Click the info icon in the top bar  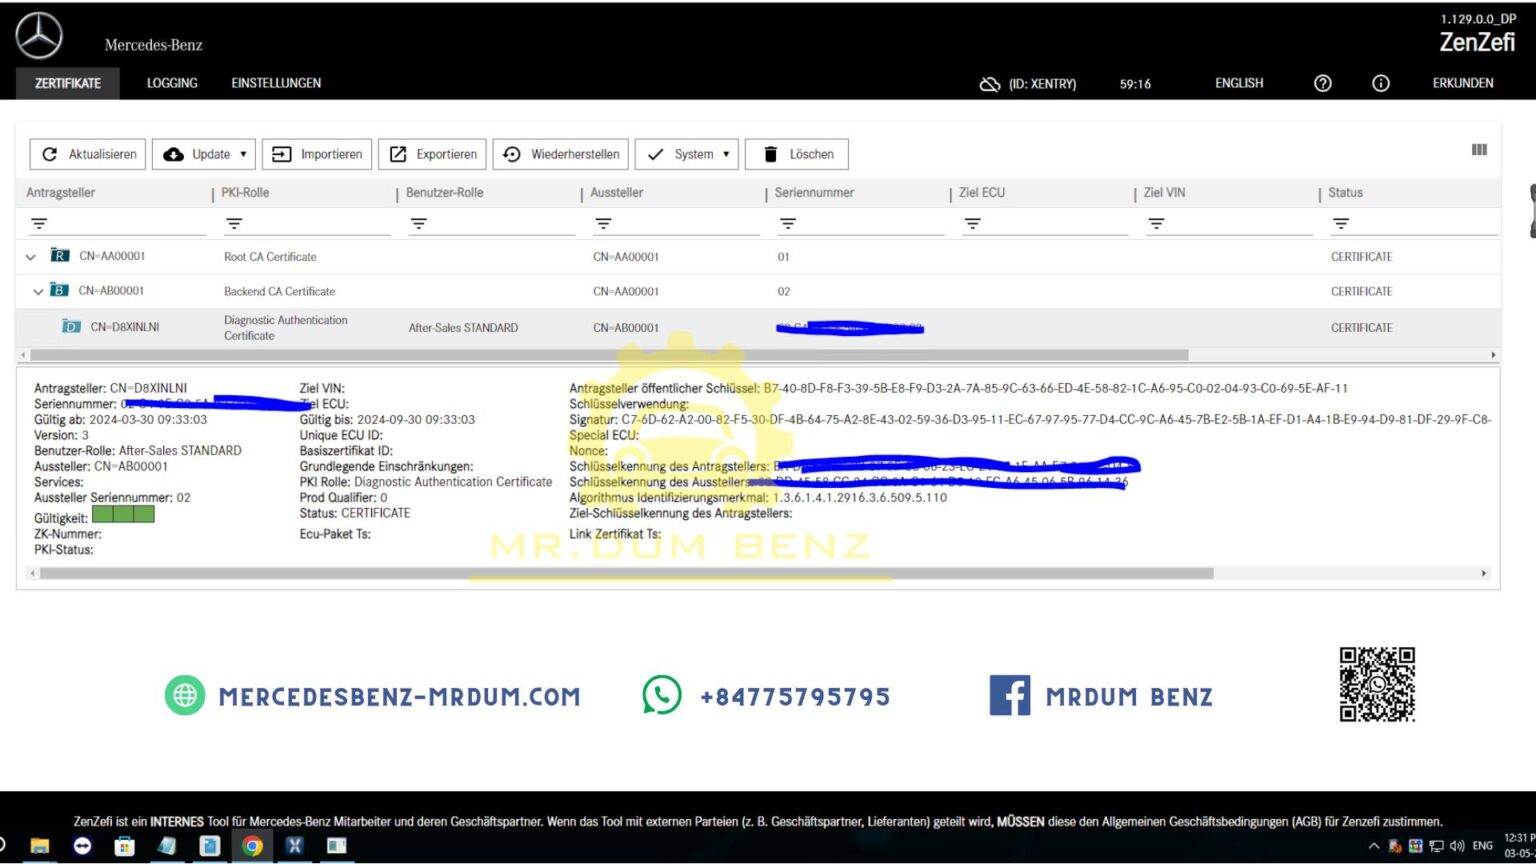click(1381, 84)
